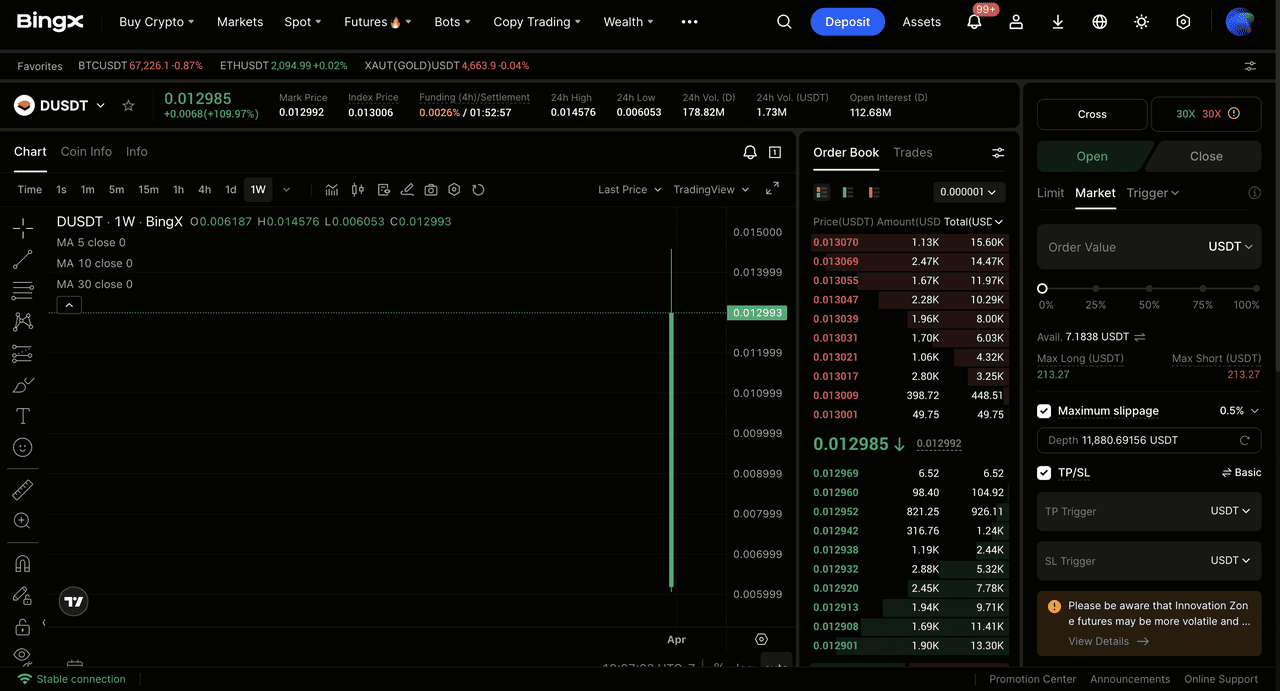
Task: Toggle the TP/SL checkbox
Action: click(1044, 473)
